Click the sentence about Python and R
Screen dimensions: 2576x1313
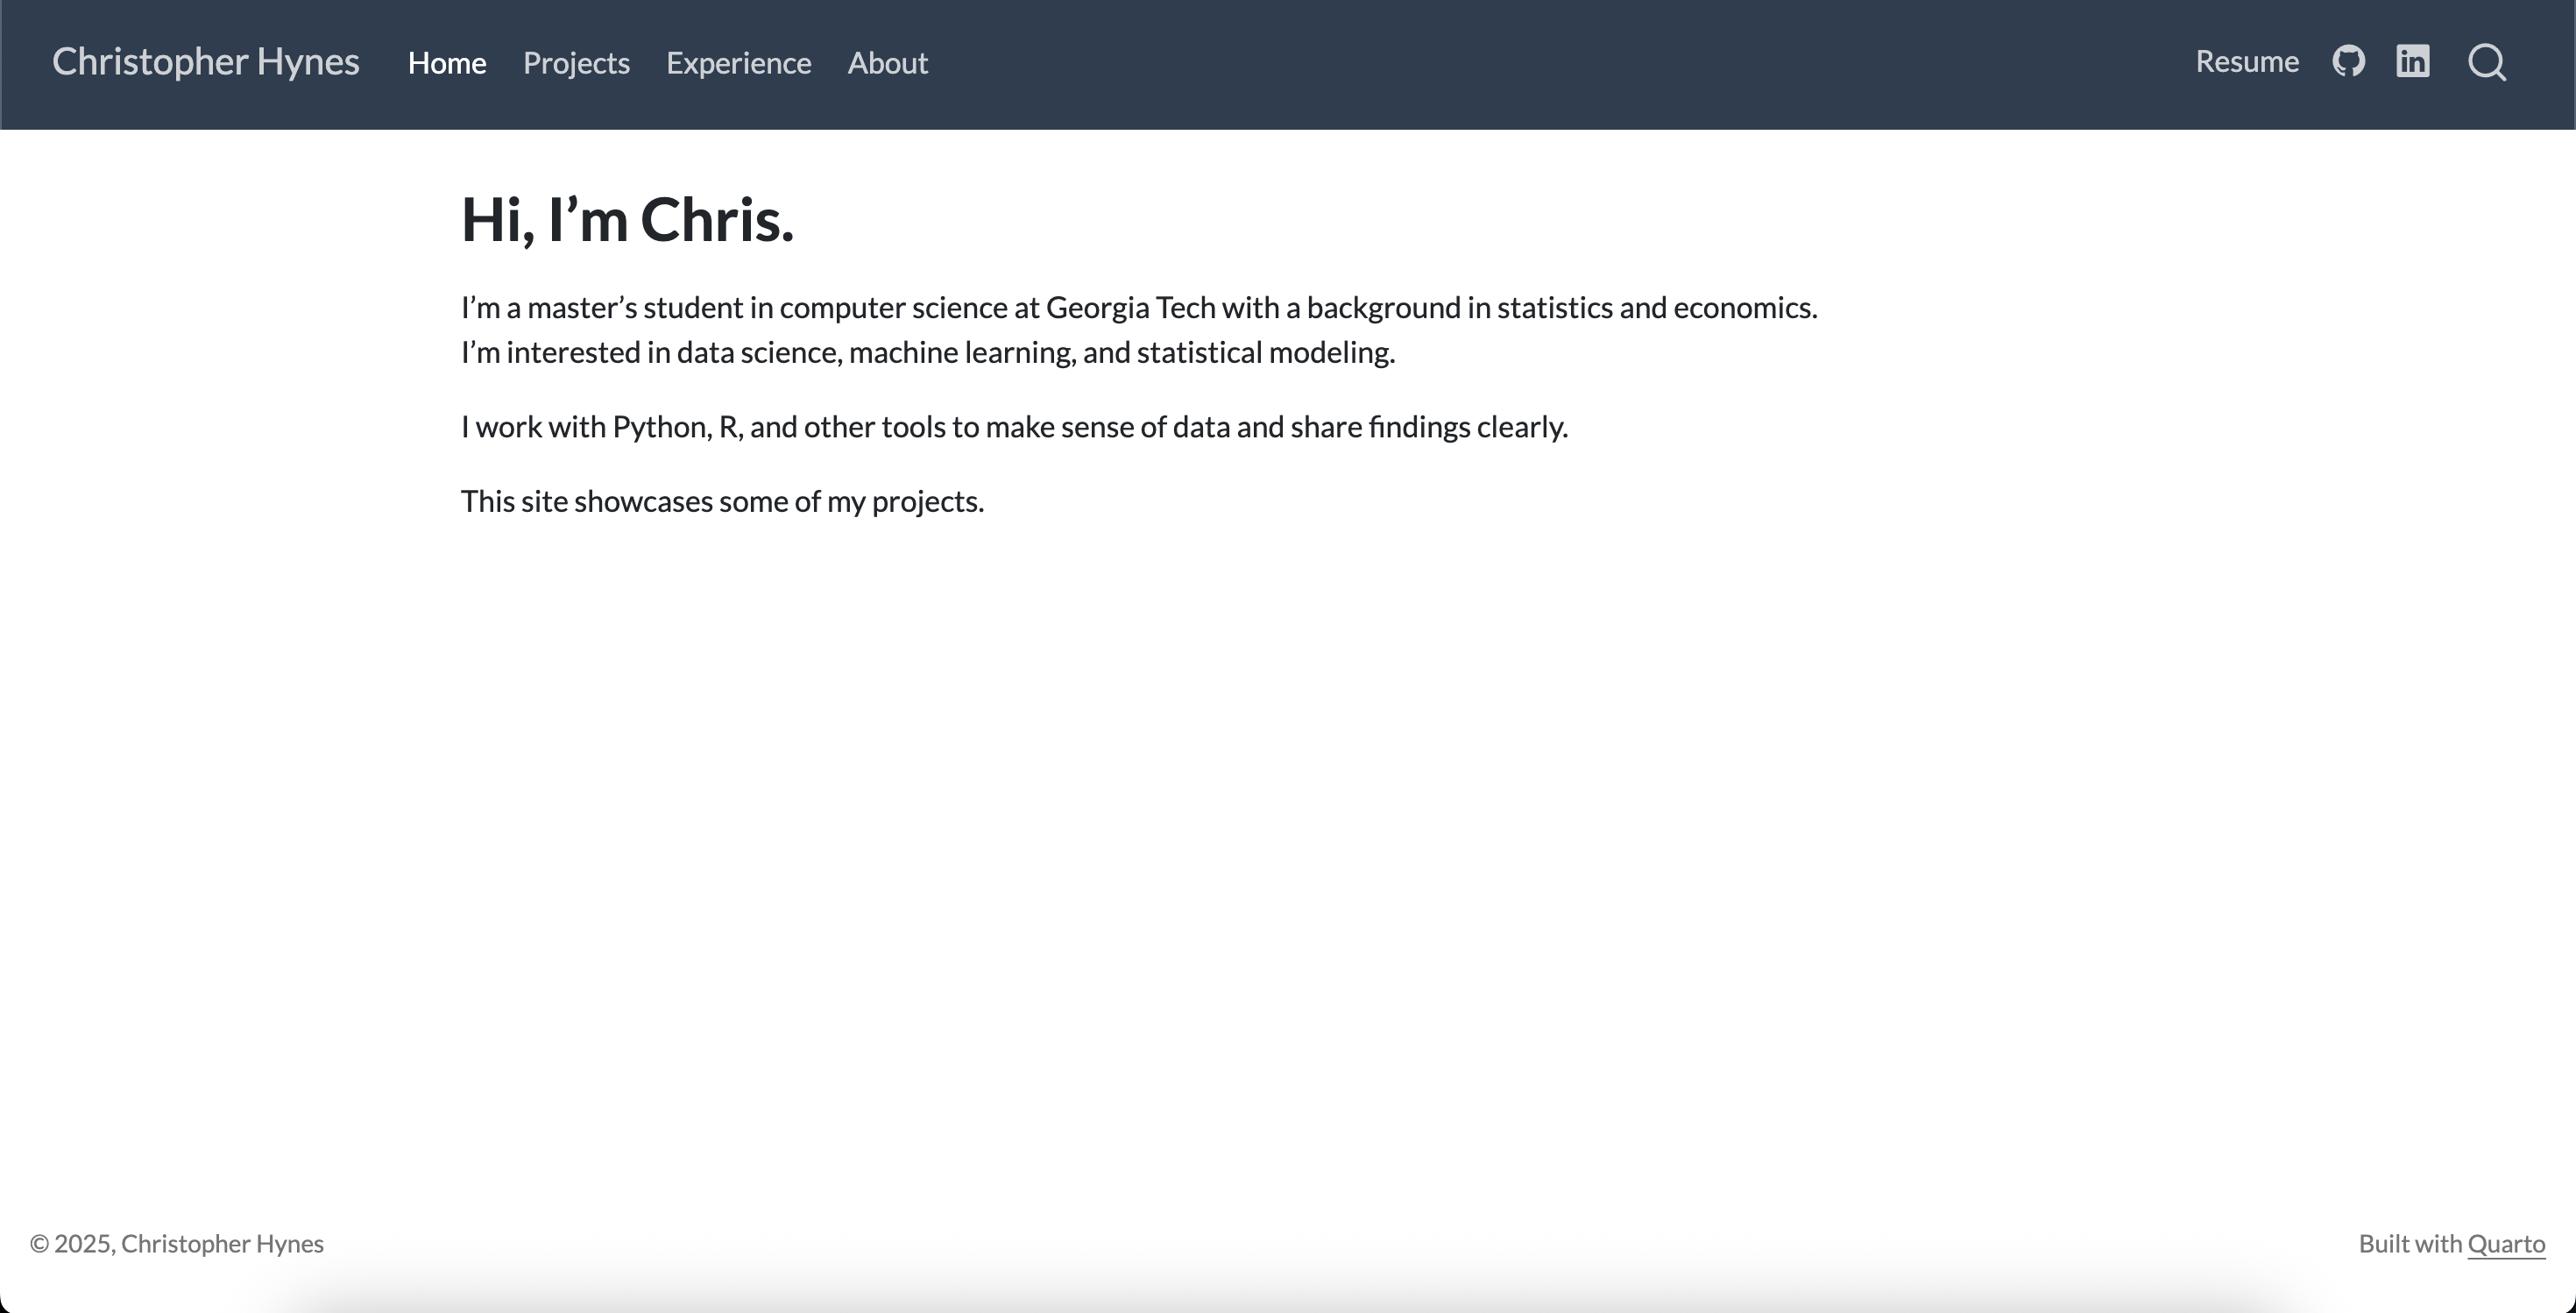1014,427
